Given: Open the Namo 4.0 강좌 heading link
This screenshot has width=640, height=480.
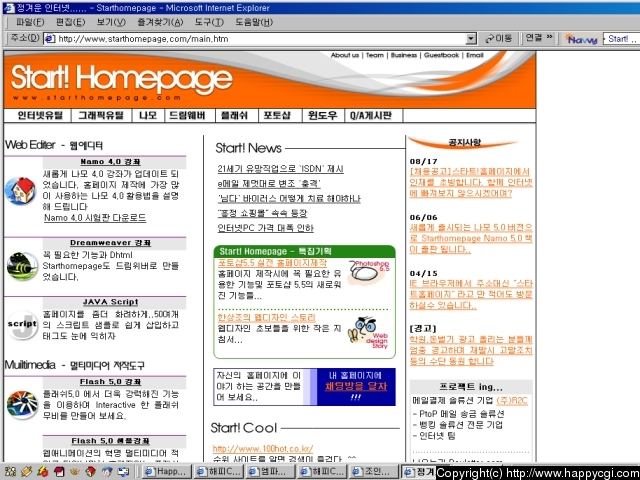Looking at the screenshot, I should 110,162.
